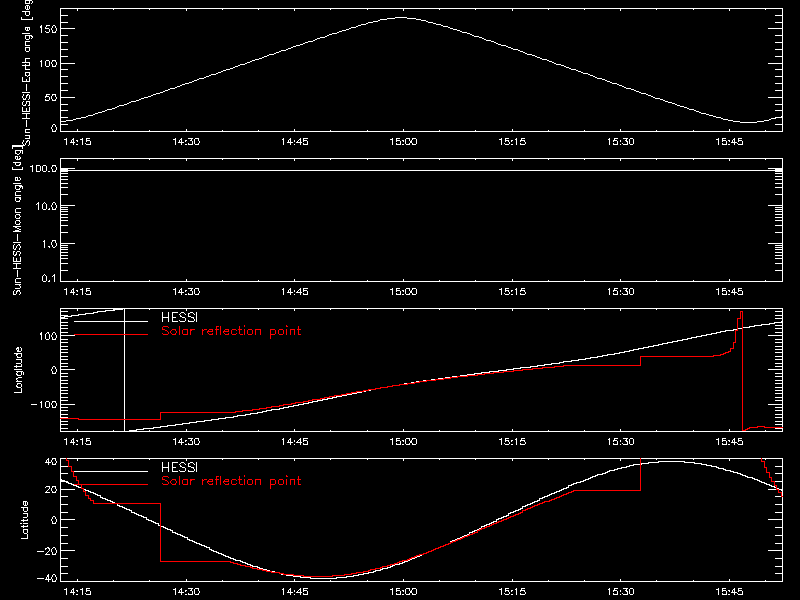Click 100.0 tick on Moon angle axis
The width and height of the screenshot is (800, 600).
(x=43, y=168)
